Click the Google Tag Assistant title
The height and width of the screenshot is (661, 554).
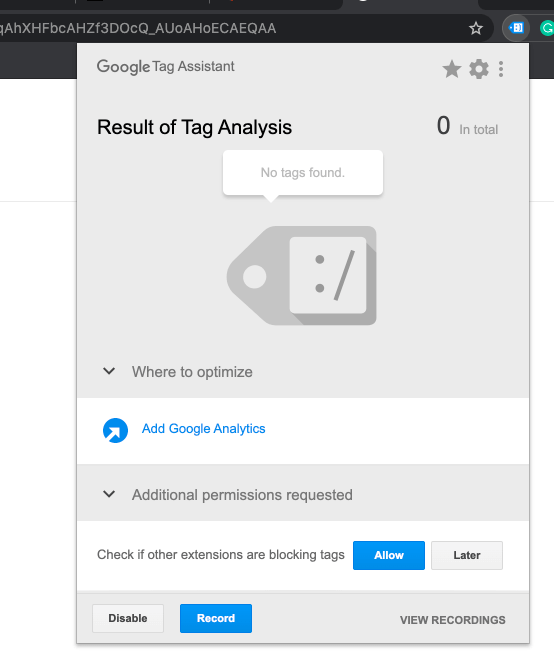coord(166,67)
